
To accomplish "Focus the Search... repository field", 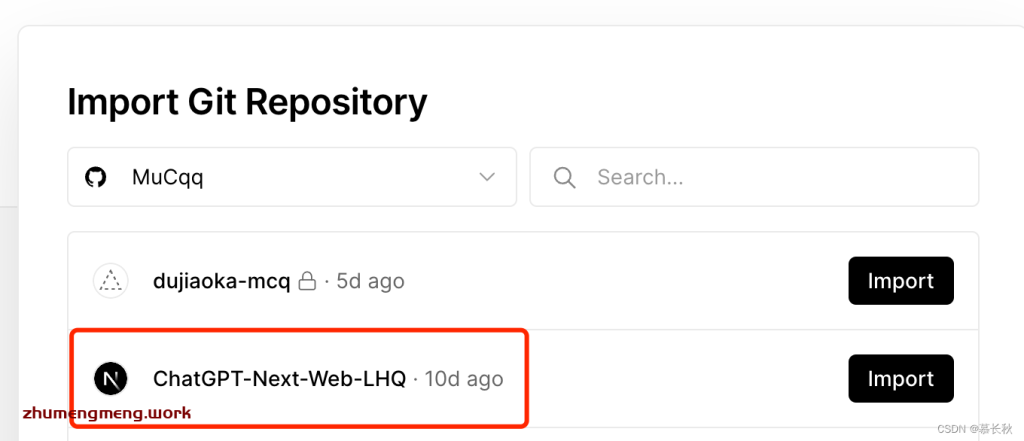I will (x=754, y=177).
